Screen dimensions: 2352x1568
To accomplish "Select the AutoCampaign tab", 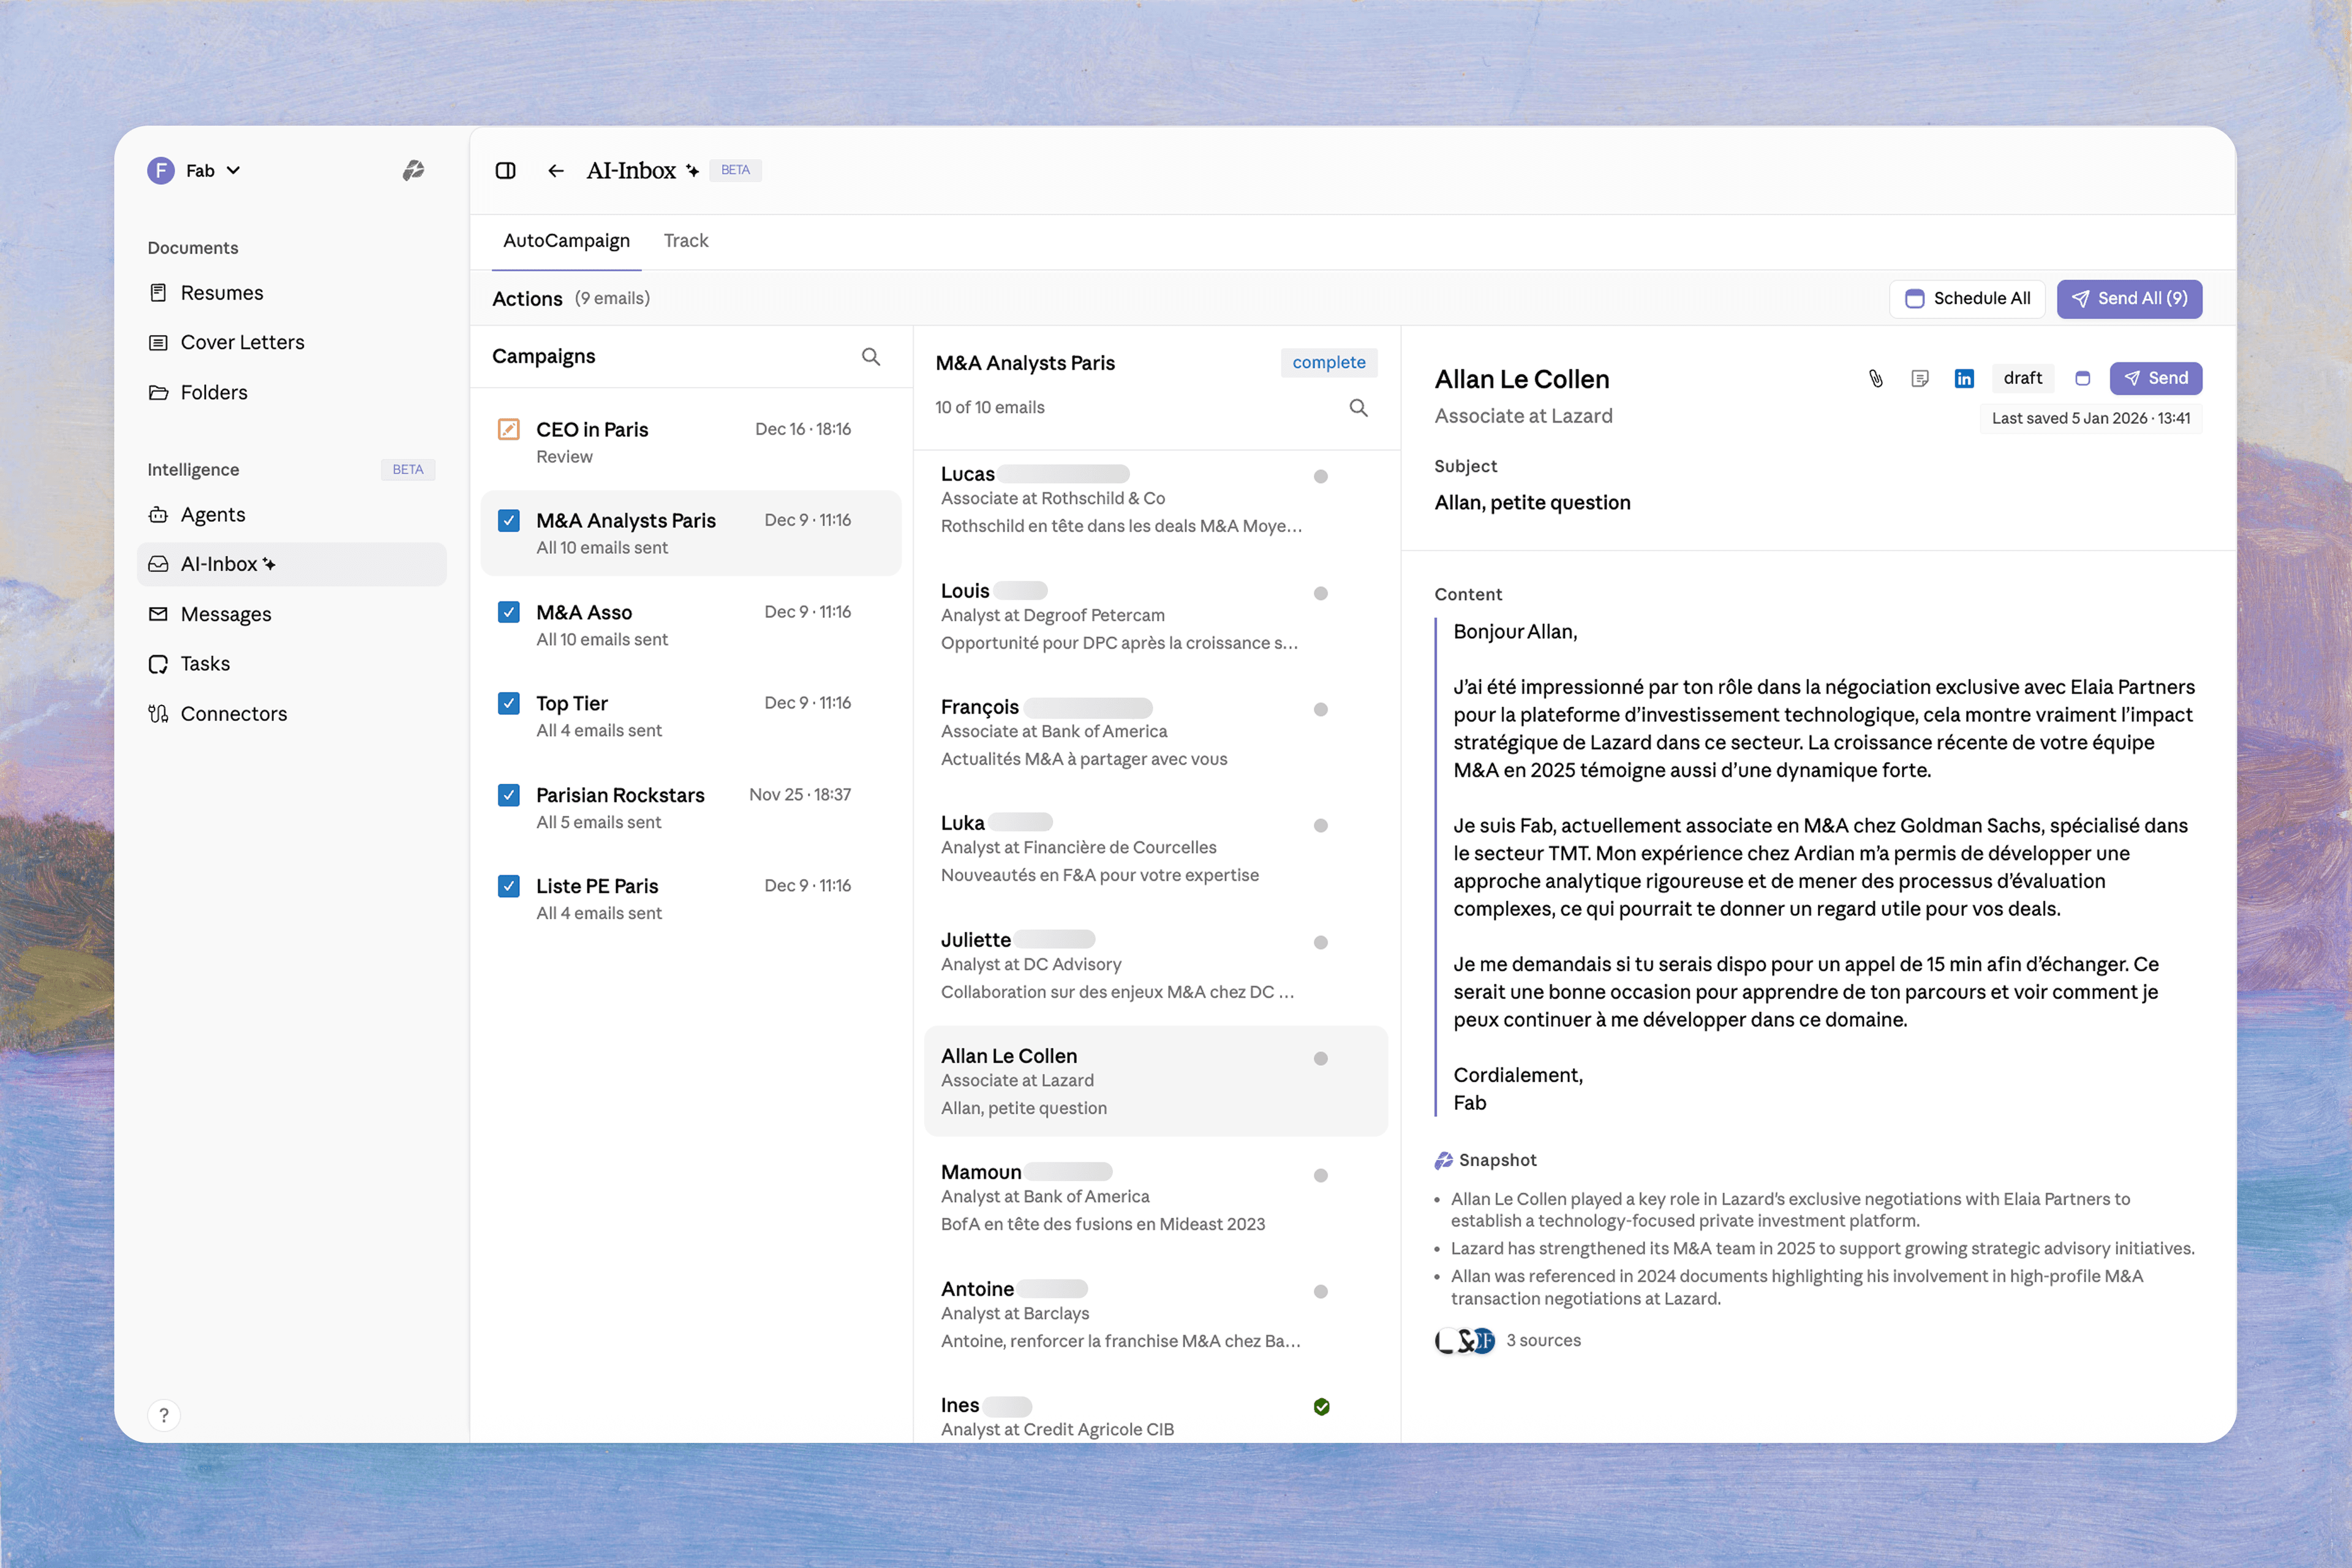I will click(x=566, y=240).
